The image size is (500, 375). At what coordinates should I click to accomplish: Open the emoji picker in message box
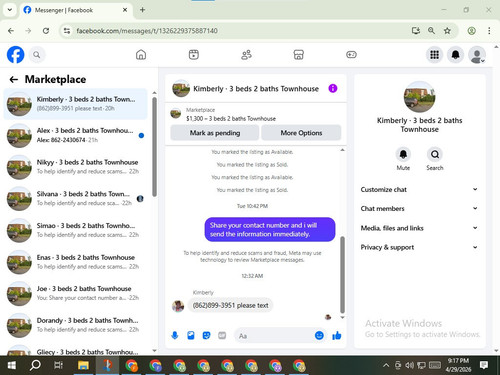click(x=319, y=335)
